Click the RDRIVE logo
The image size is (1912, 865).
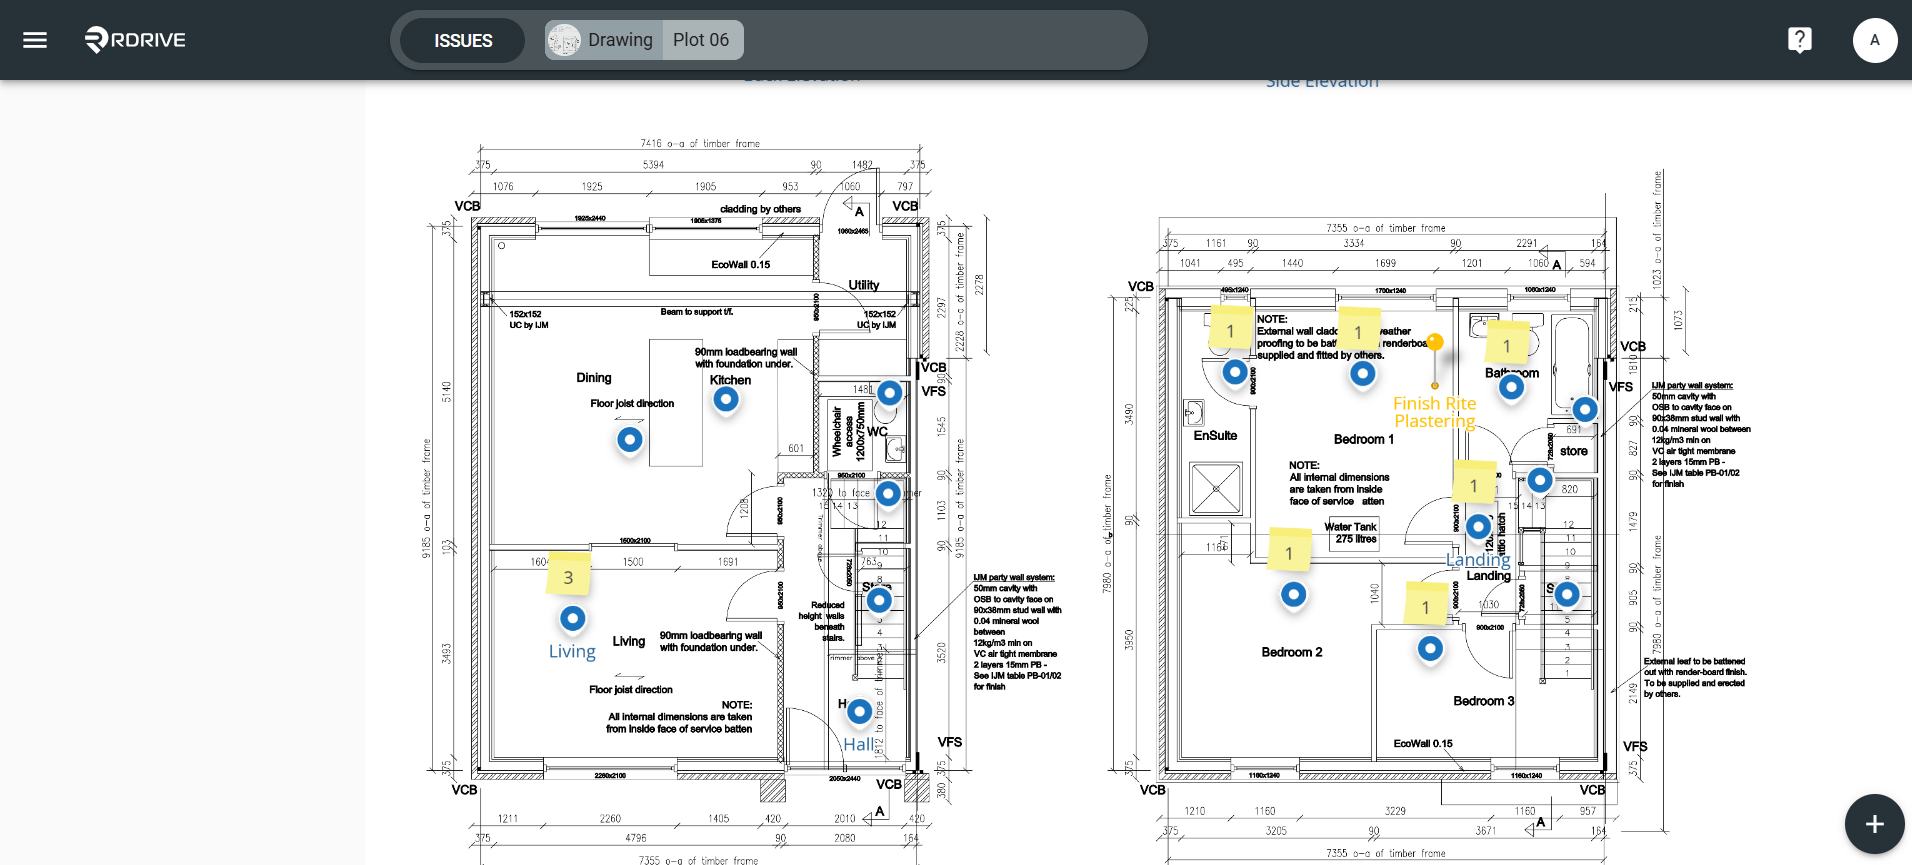[135, 40]
